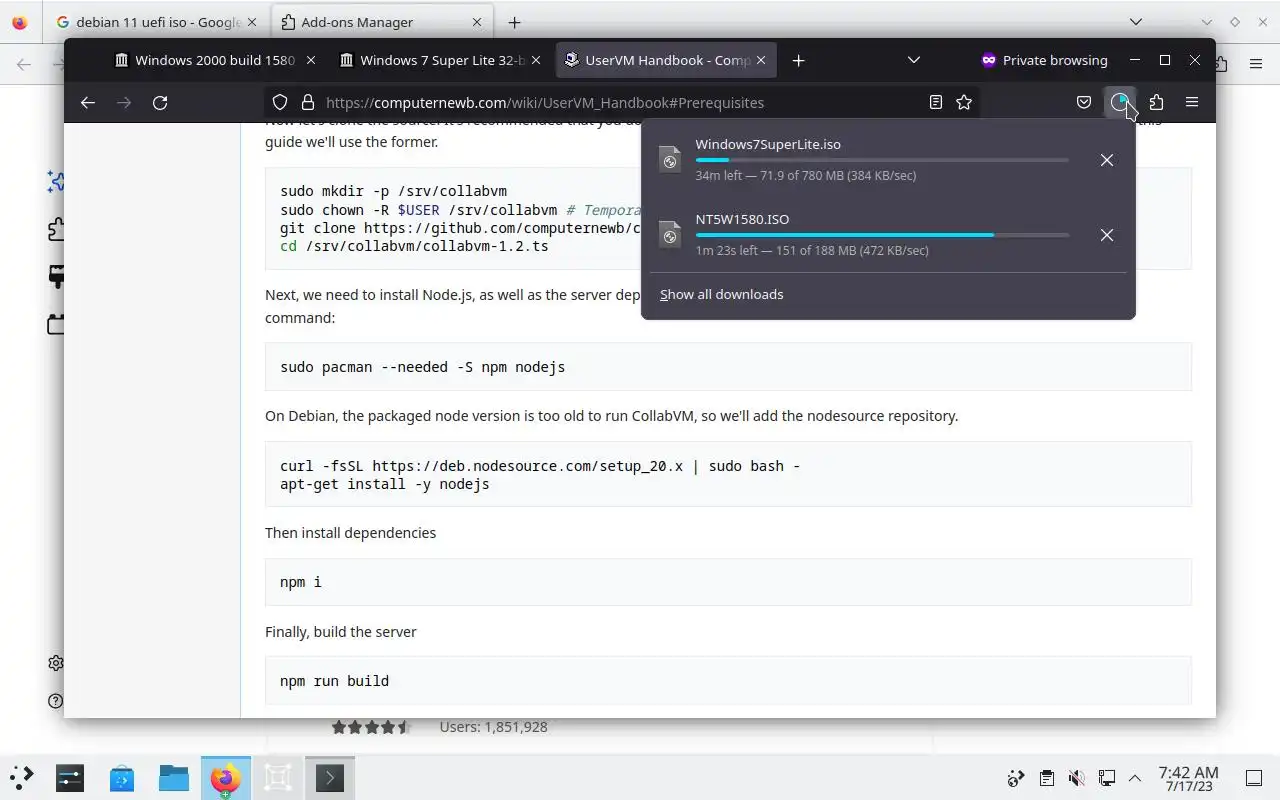Viewport: 1280px width, 800px height.
Task: Click show desktop button
Action: pos(1254,778)
